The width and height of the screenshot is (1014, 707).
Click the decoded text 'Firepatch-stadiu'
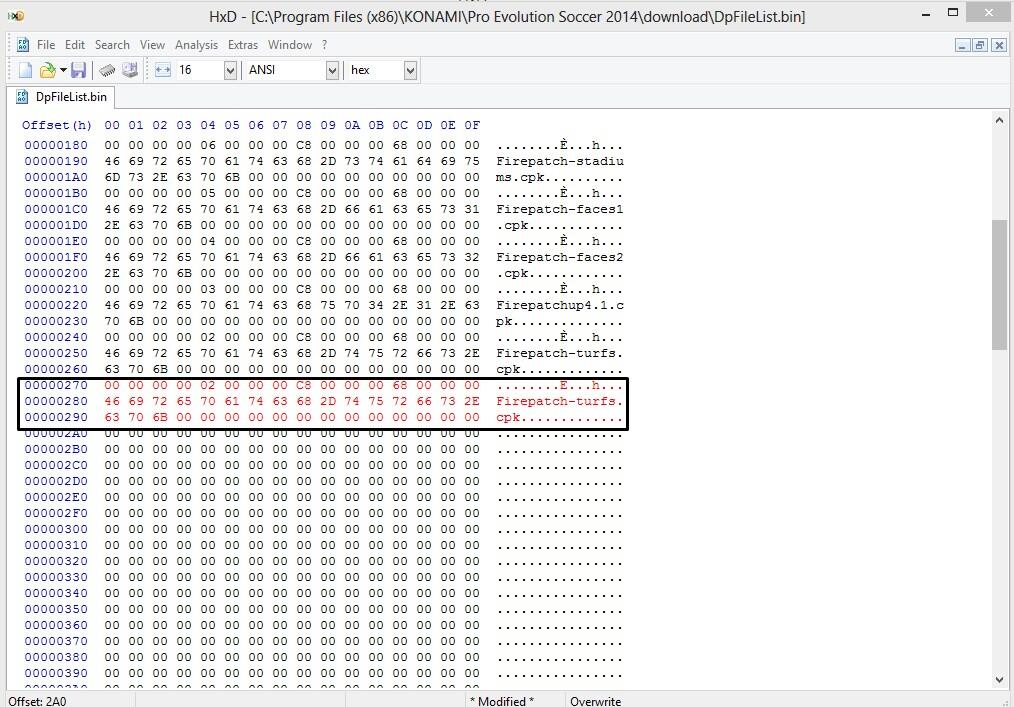click(x=560, y=161)
